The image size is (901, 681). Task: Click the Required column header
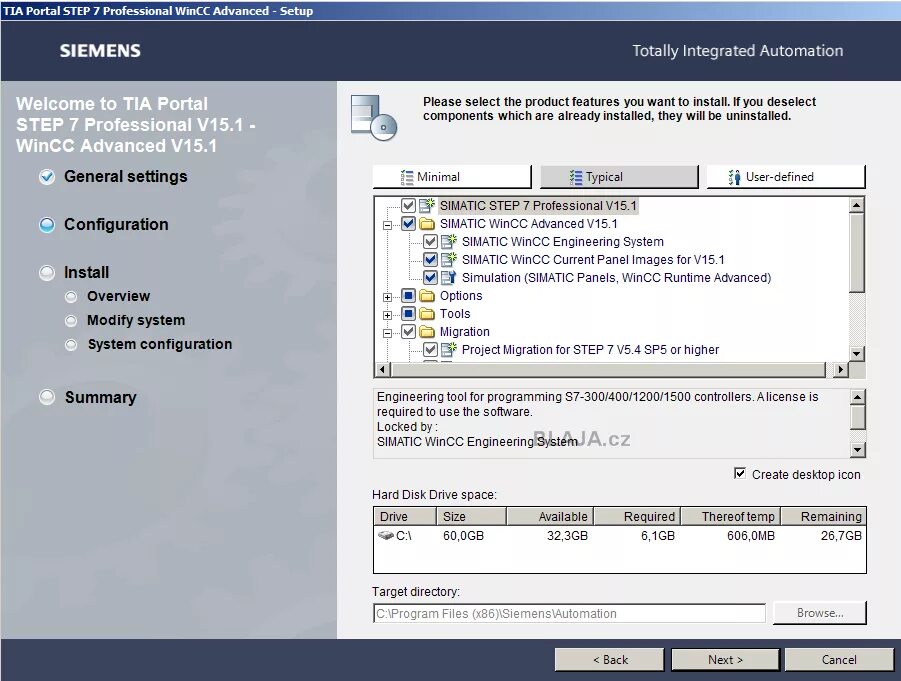coord(637,516)
